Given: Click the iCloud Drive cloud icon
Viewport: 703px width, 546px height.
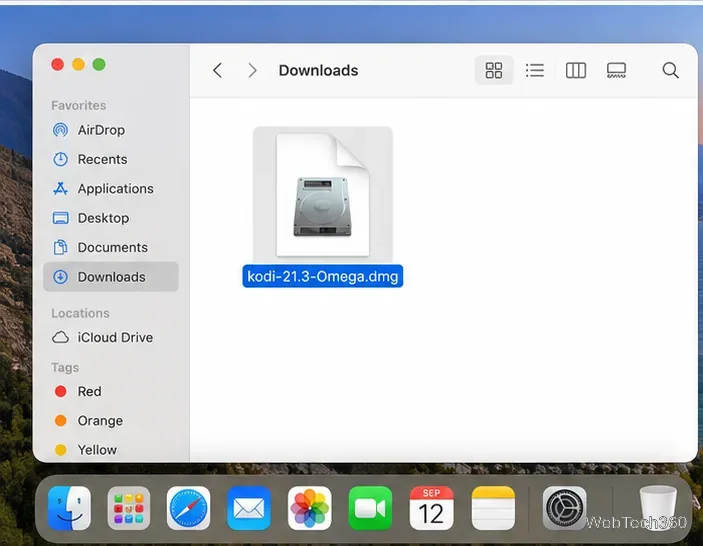Looking at the screenshot, I should [61, 337].
